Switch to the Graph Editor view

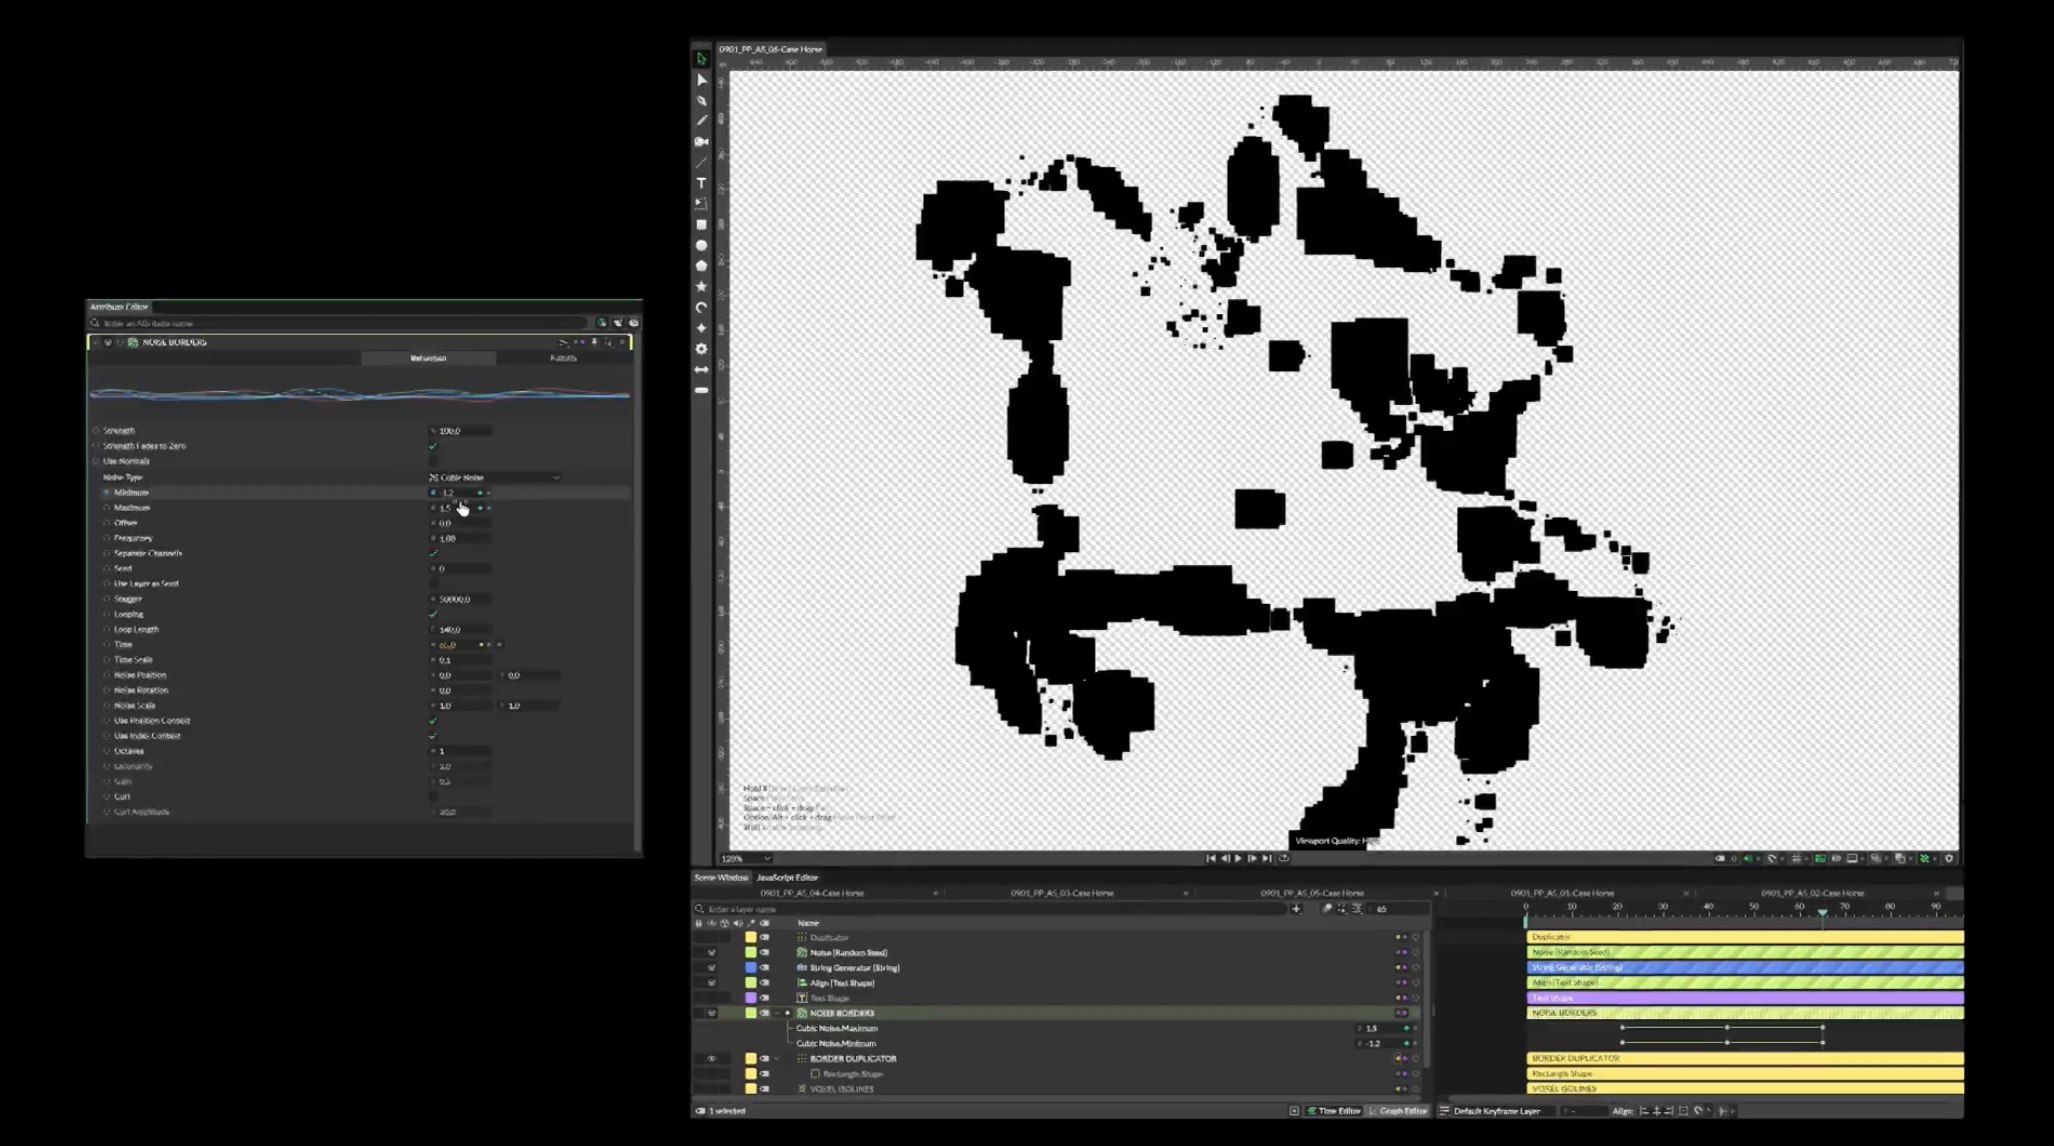click(x=1398, y=1111)
